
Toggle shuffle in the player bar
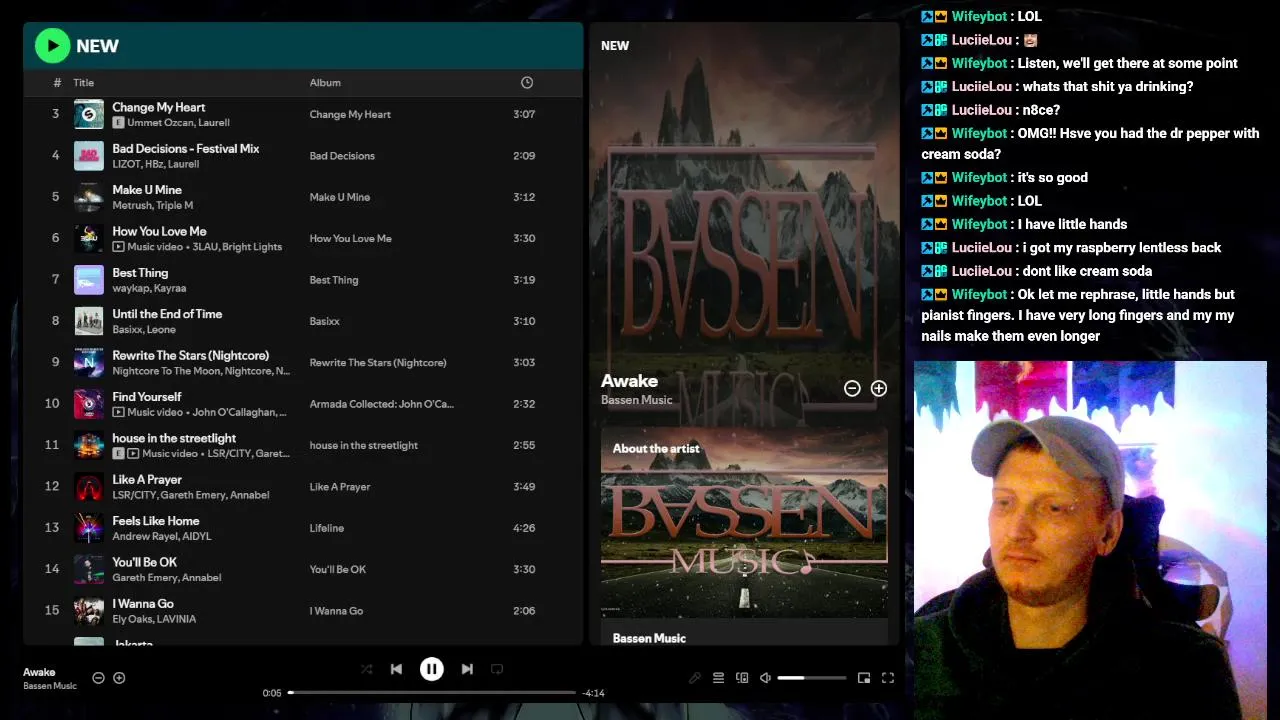click(x=366, y=669)
